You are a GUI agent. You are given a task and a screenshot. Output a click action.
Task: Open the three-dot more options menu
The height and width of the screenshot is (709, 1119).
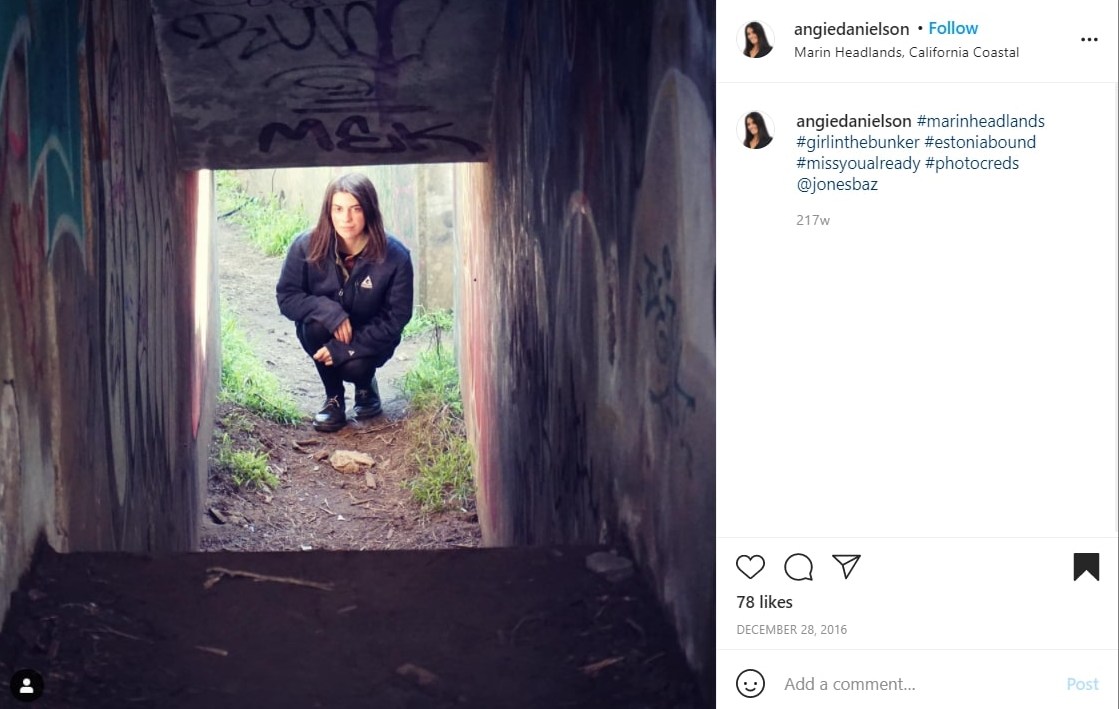(1089, 39)
